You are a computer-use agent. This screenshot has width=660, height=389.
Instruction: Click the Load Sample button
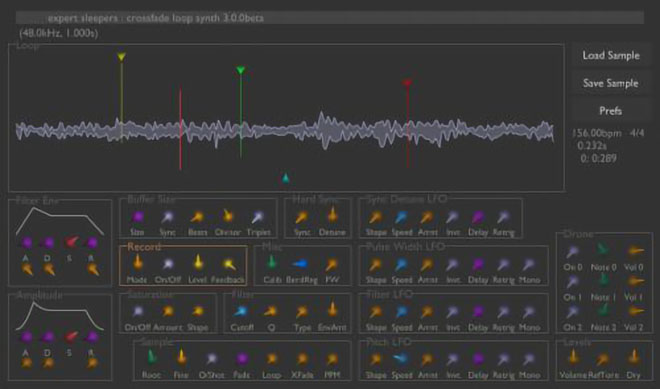(610, 55)
